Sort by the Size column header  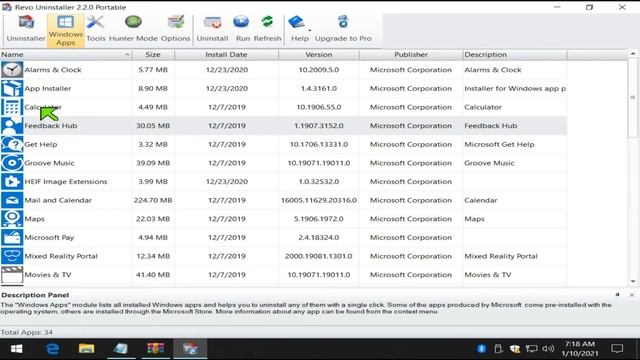click(x=153, y=55)
